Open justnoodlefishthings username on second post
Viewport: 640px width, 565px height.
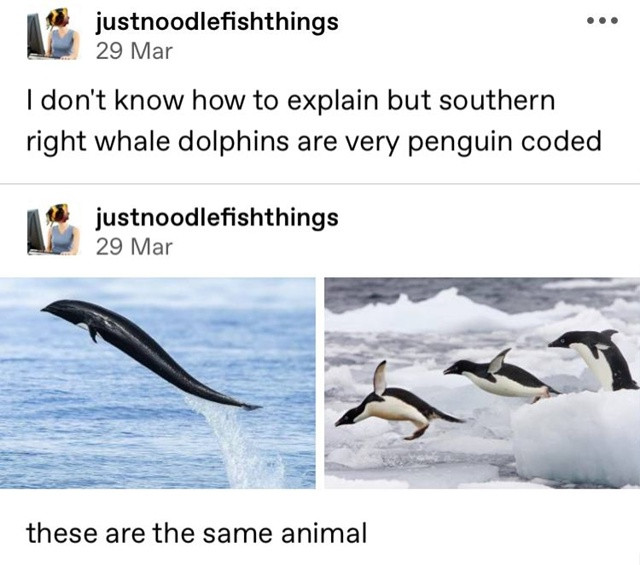[217, 218]
